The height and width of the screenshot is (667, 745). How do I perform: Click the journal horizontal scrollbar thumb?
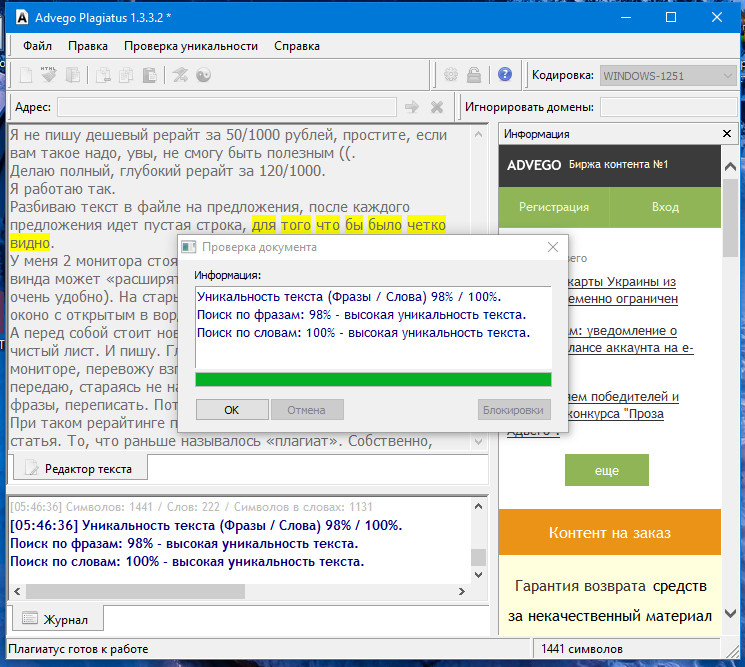[x=135, y=591]
